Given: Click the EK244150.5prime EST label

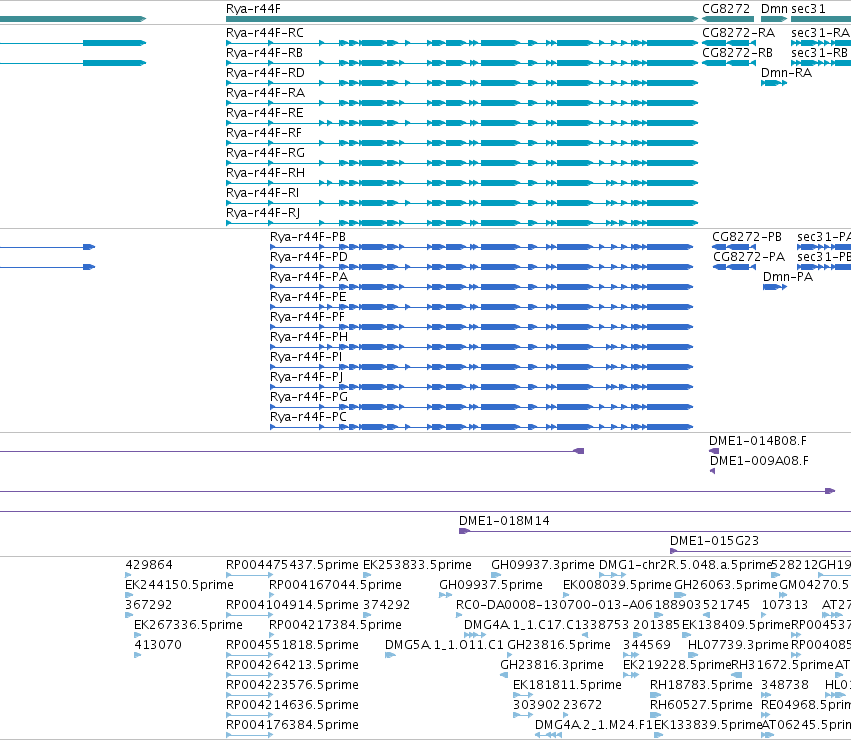Looking at the screenshot, I should tap(179, 585).
